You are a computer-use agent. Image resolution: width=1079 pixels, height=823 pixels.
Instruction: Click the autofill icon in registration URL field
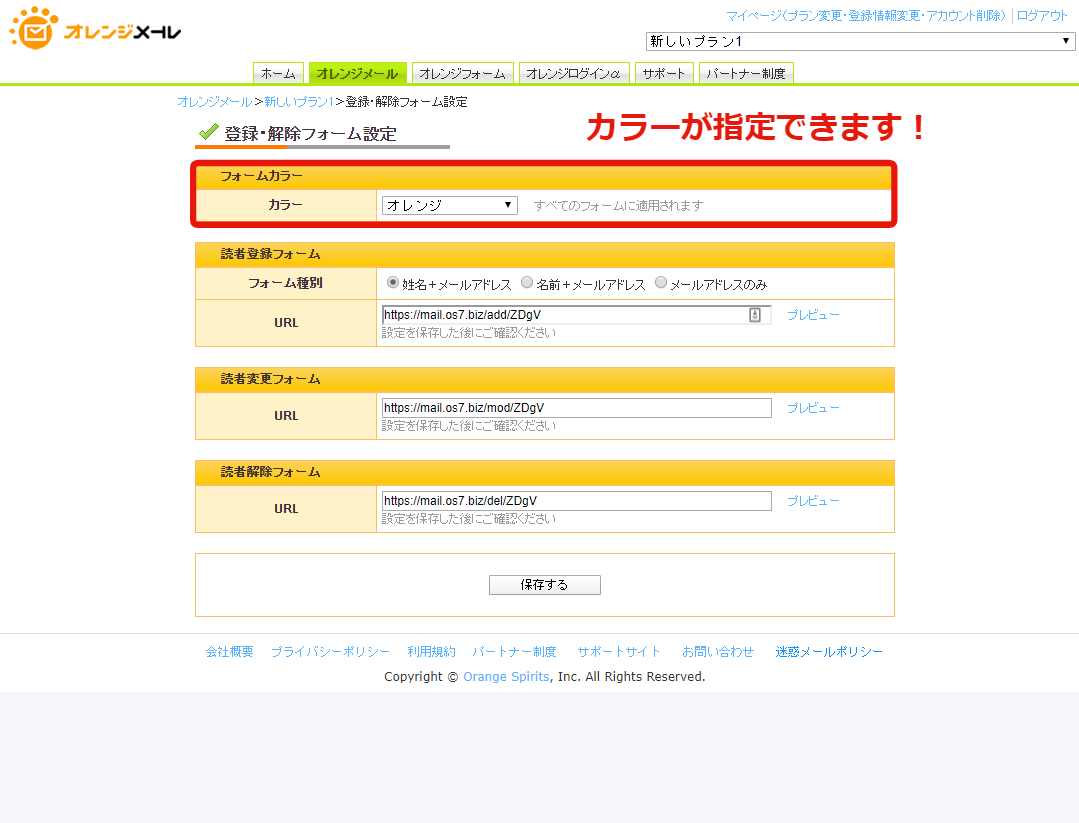coord(755,315)
